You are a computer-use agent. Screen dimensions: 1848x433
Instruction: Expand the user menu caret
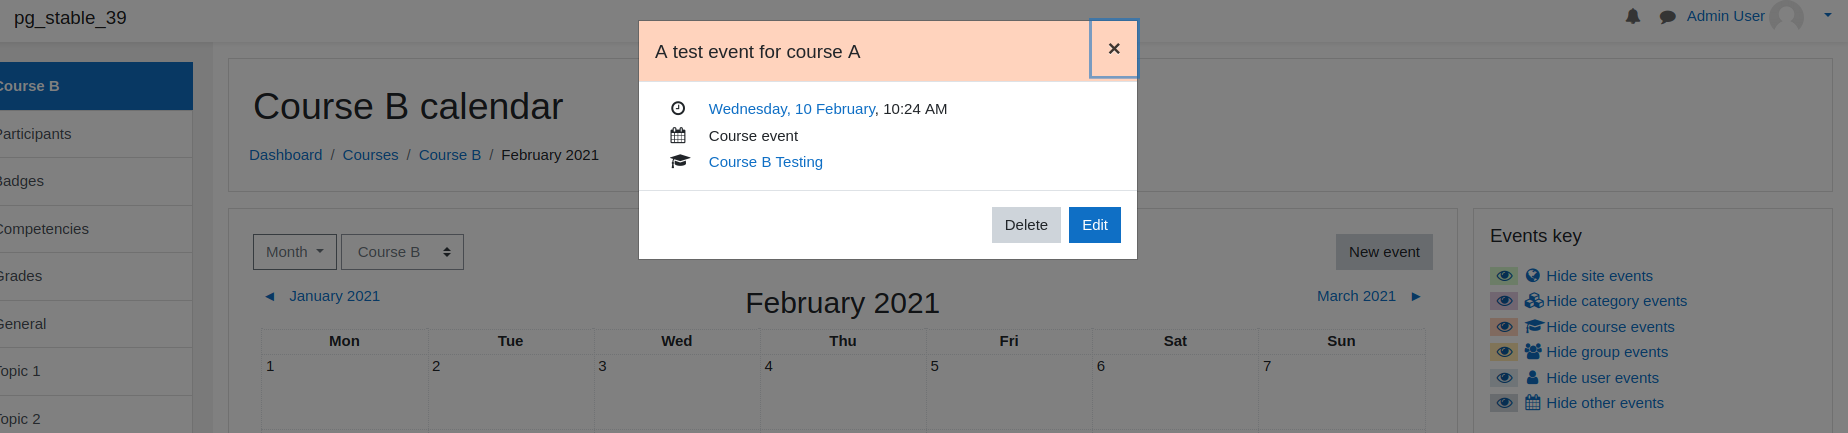click(1828, 16)
